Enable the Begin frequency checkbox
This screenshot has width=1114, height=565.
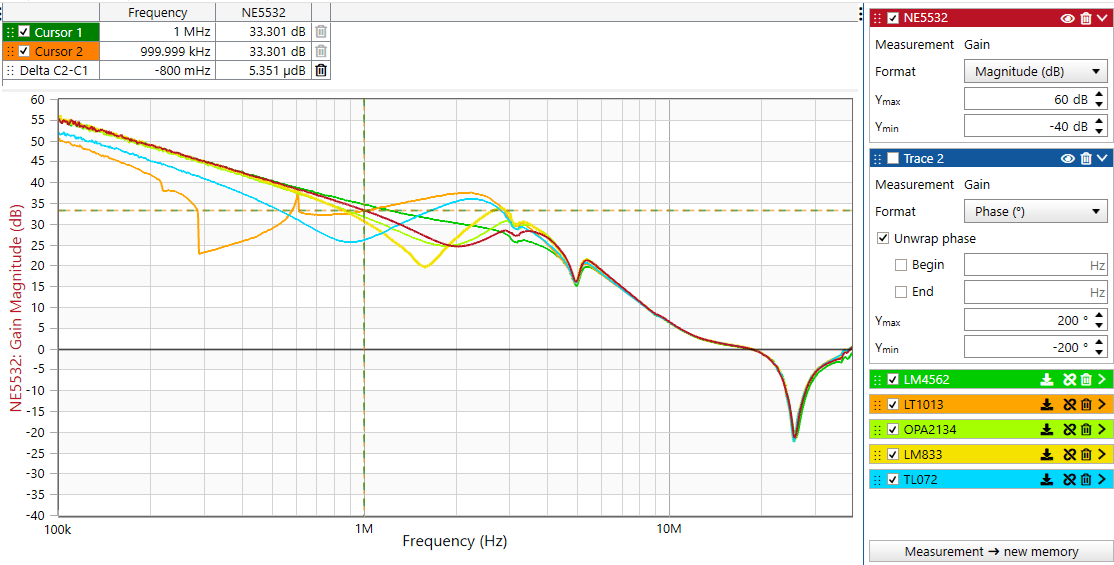(x=901, y=265)
